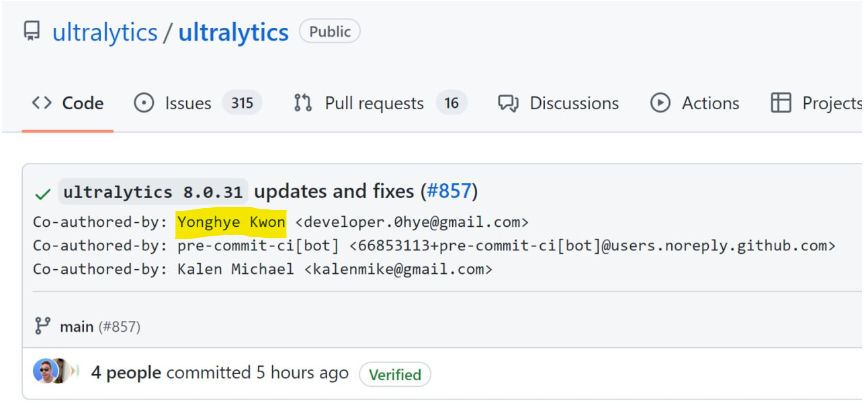This screenshot has width=866, height=405.
Task: Open the ultralytics repository name link
Action: [234, 33]
